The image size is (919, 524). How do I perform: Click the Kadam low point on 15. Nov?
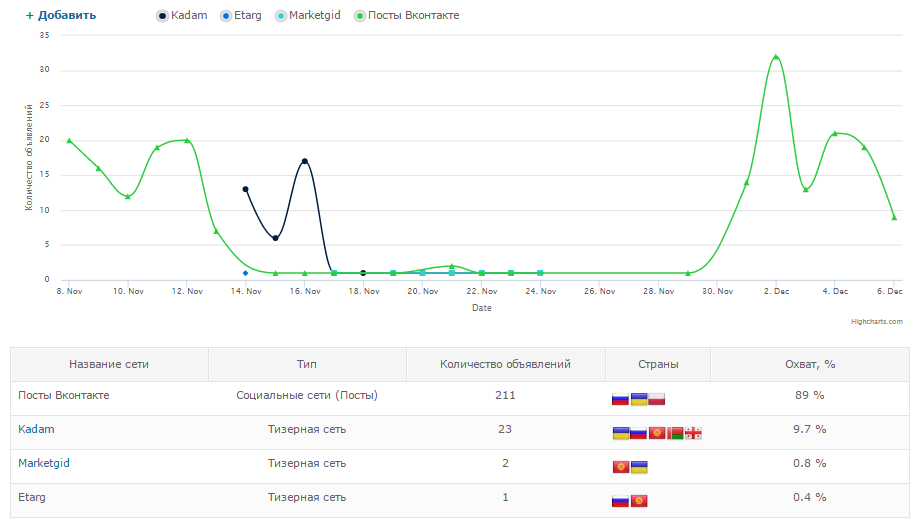[x=275, y=238]
